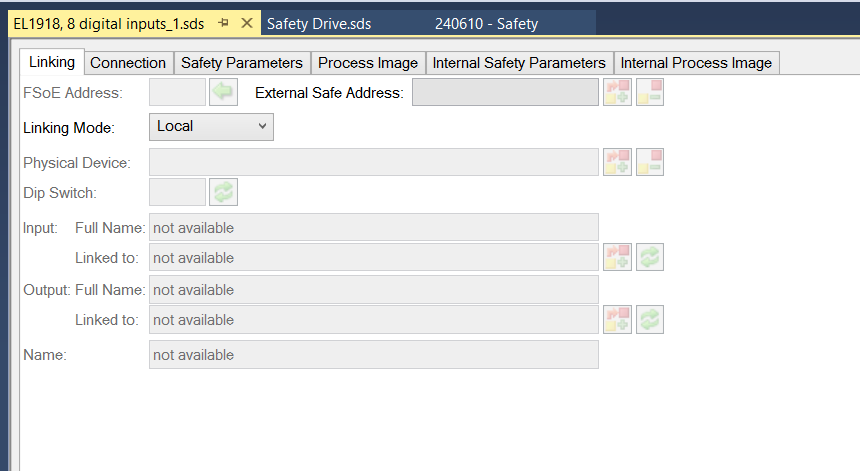Viewport: 860px width, 471px height.
Task: Click the green arrow beside FSoE Address
Action: pyautogui.click(x=221, y=93)
